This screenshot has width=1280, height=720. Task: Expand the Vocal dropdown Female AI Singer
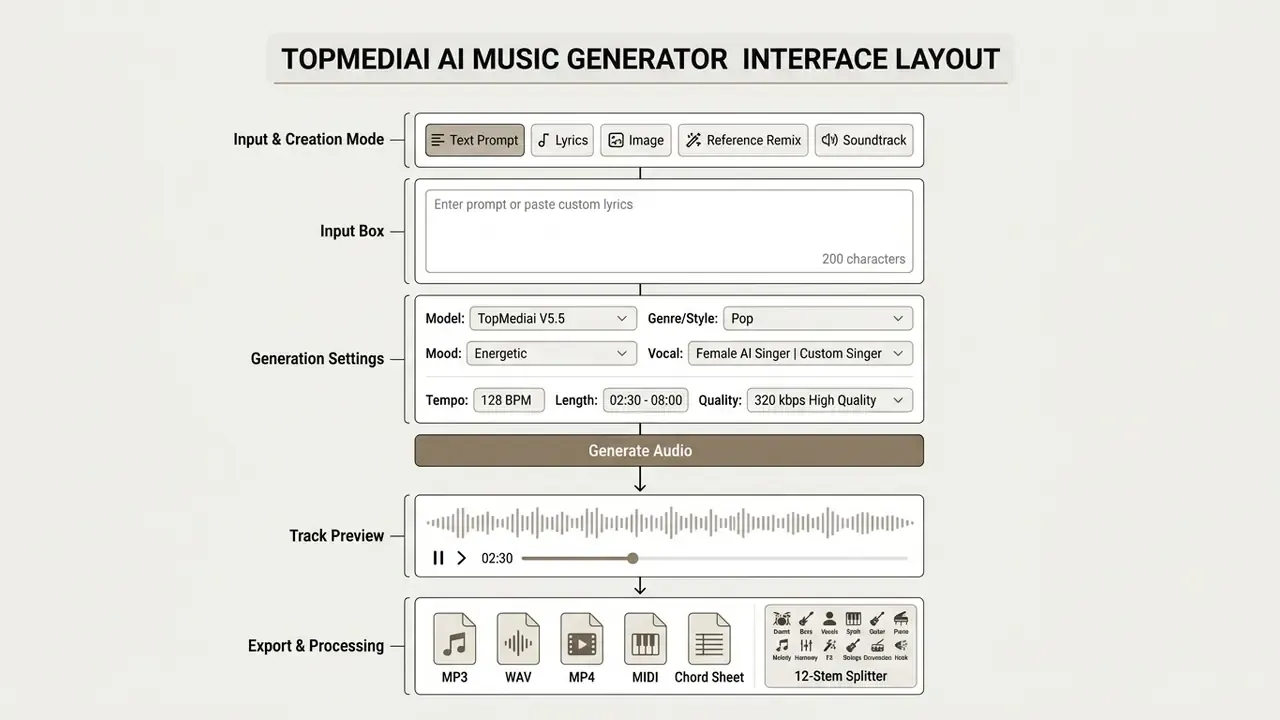coord(800,353)
